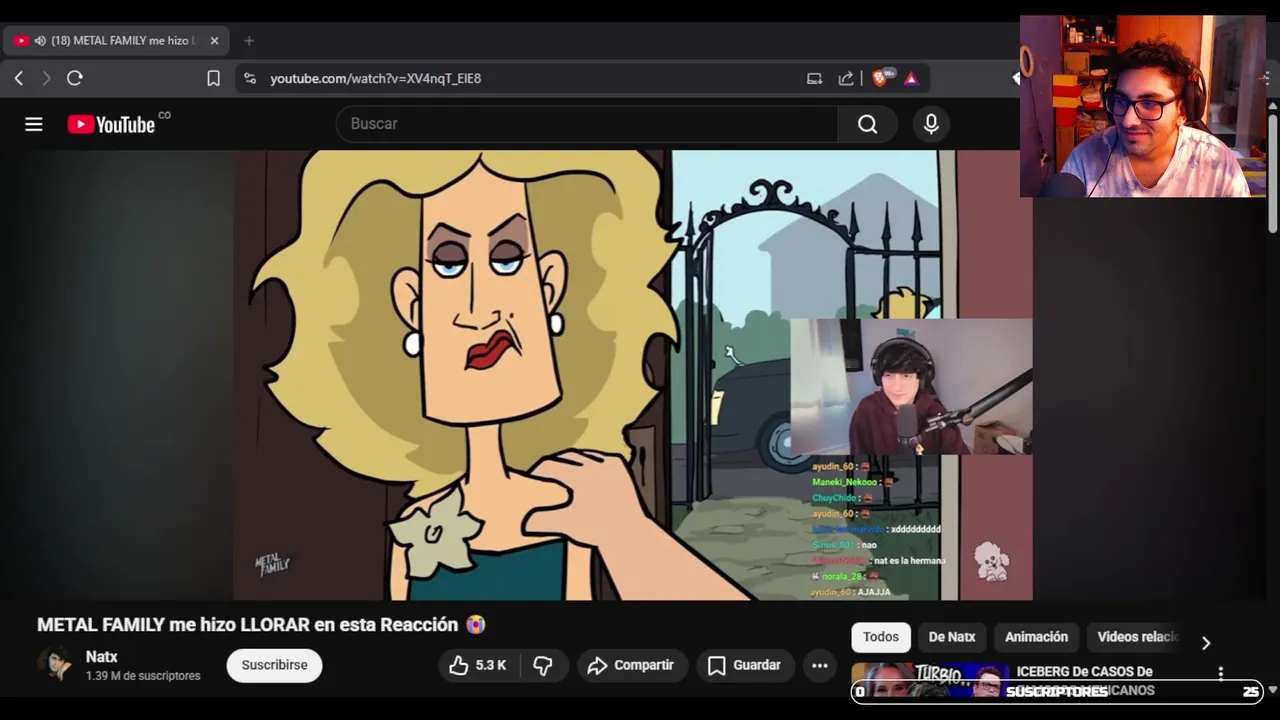Click the share icon in address bar
This screenshot has height=720, width=1280.
click(846, 78)
